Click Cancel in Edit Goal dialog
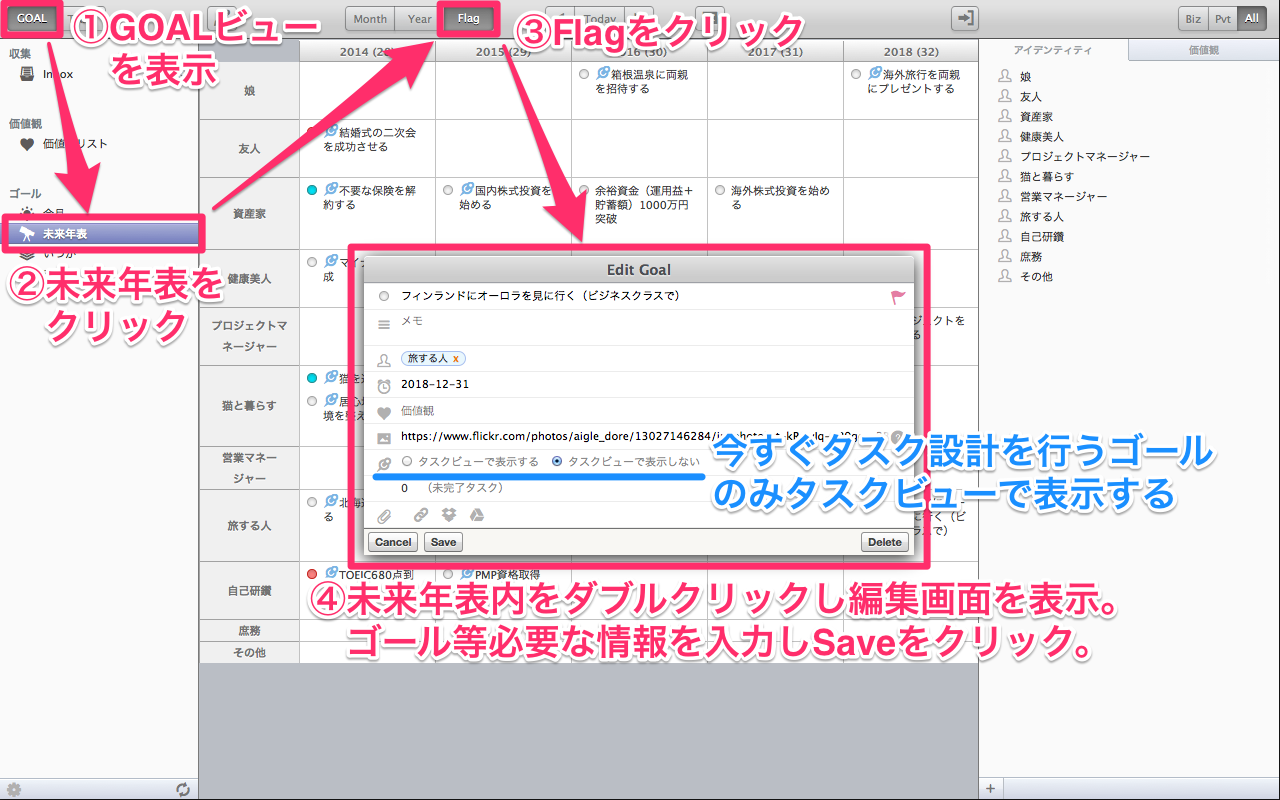The image size is (1280, 800). coord(393,542)
